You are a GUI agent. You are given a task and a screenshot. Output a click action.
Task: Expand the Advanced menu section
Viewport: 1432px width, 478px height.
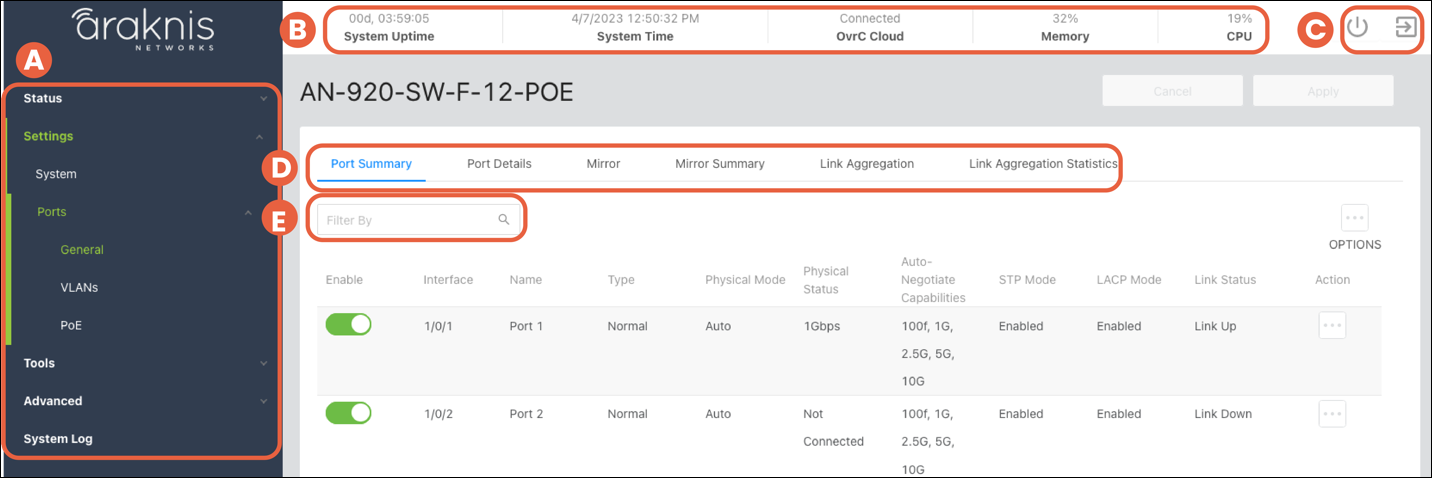tap(140, 401)
